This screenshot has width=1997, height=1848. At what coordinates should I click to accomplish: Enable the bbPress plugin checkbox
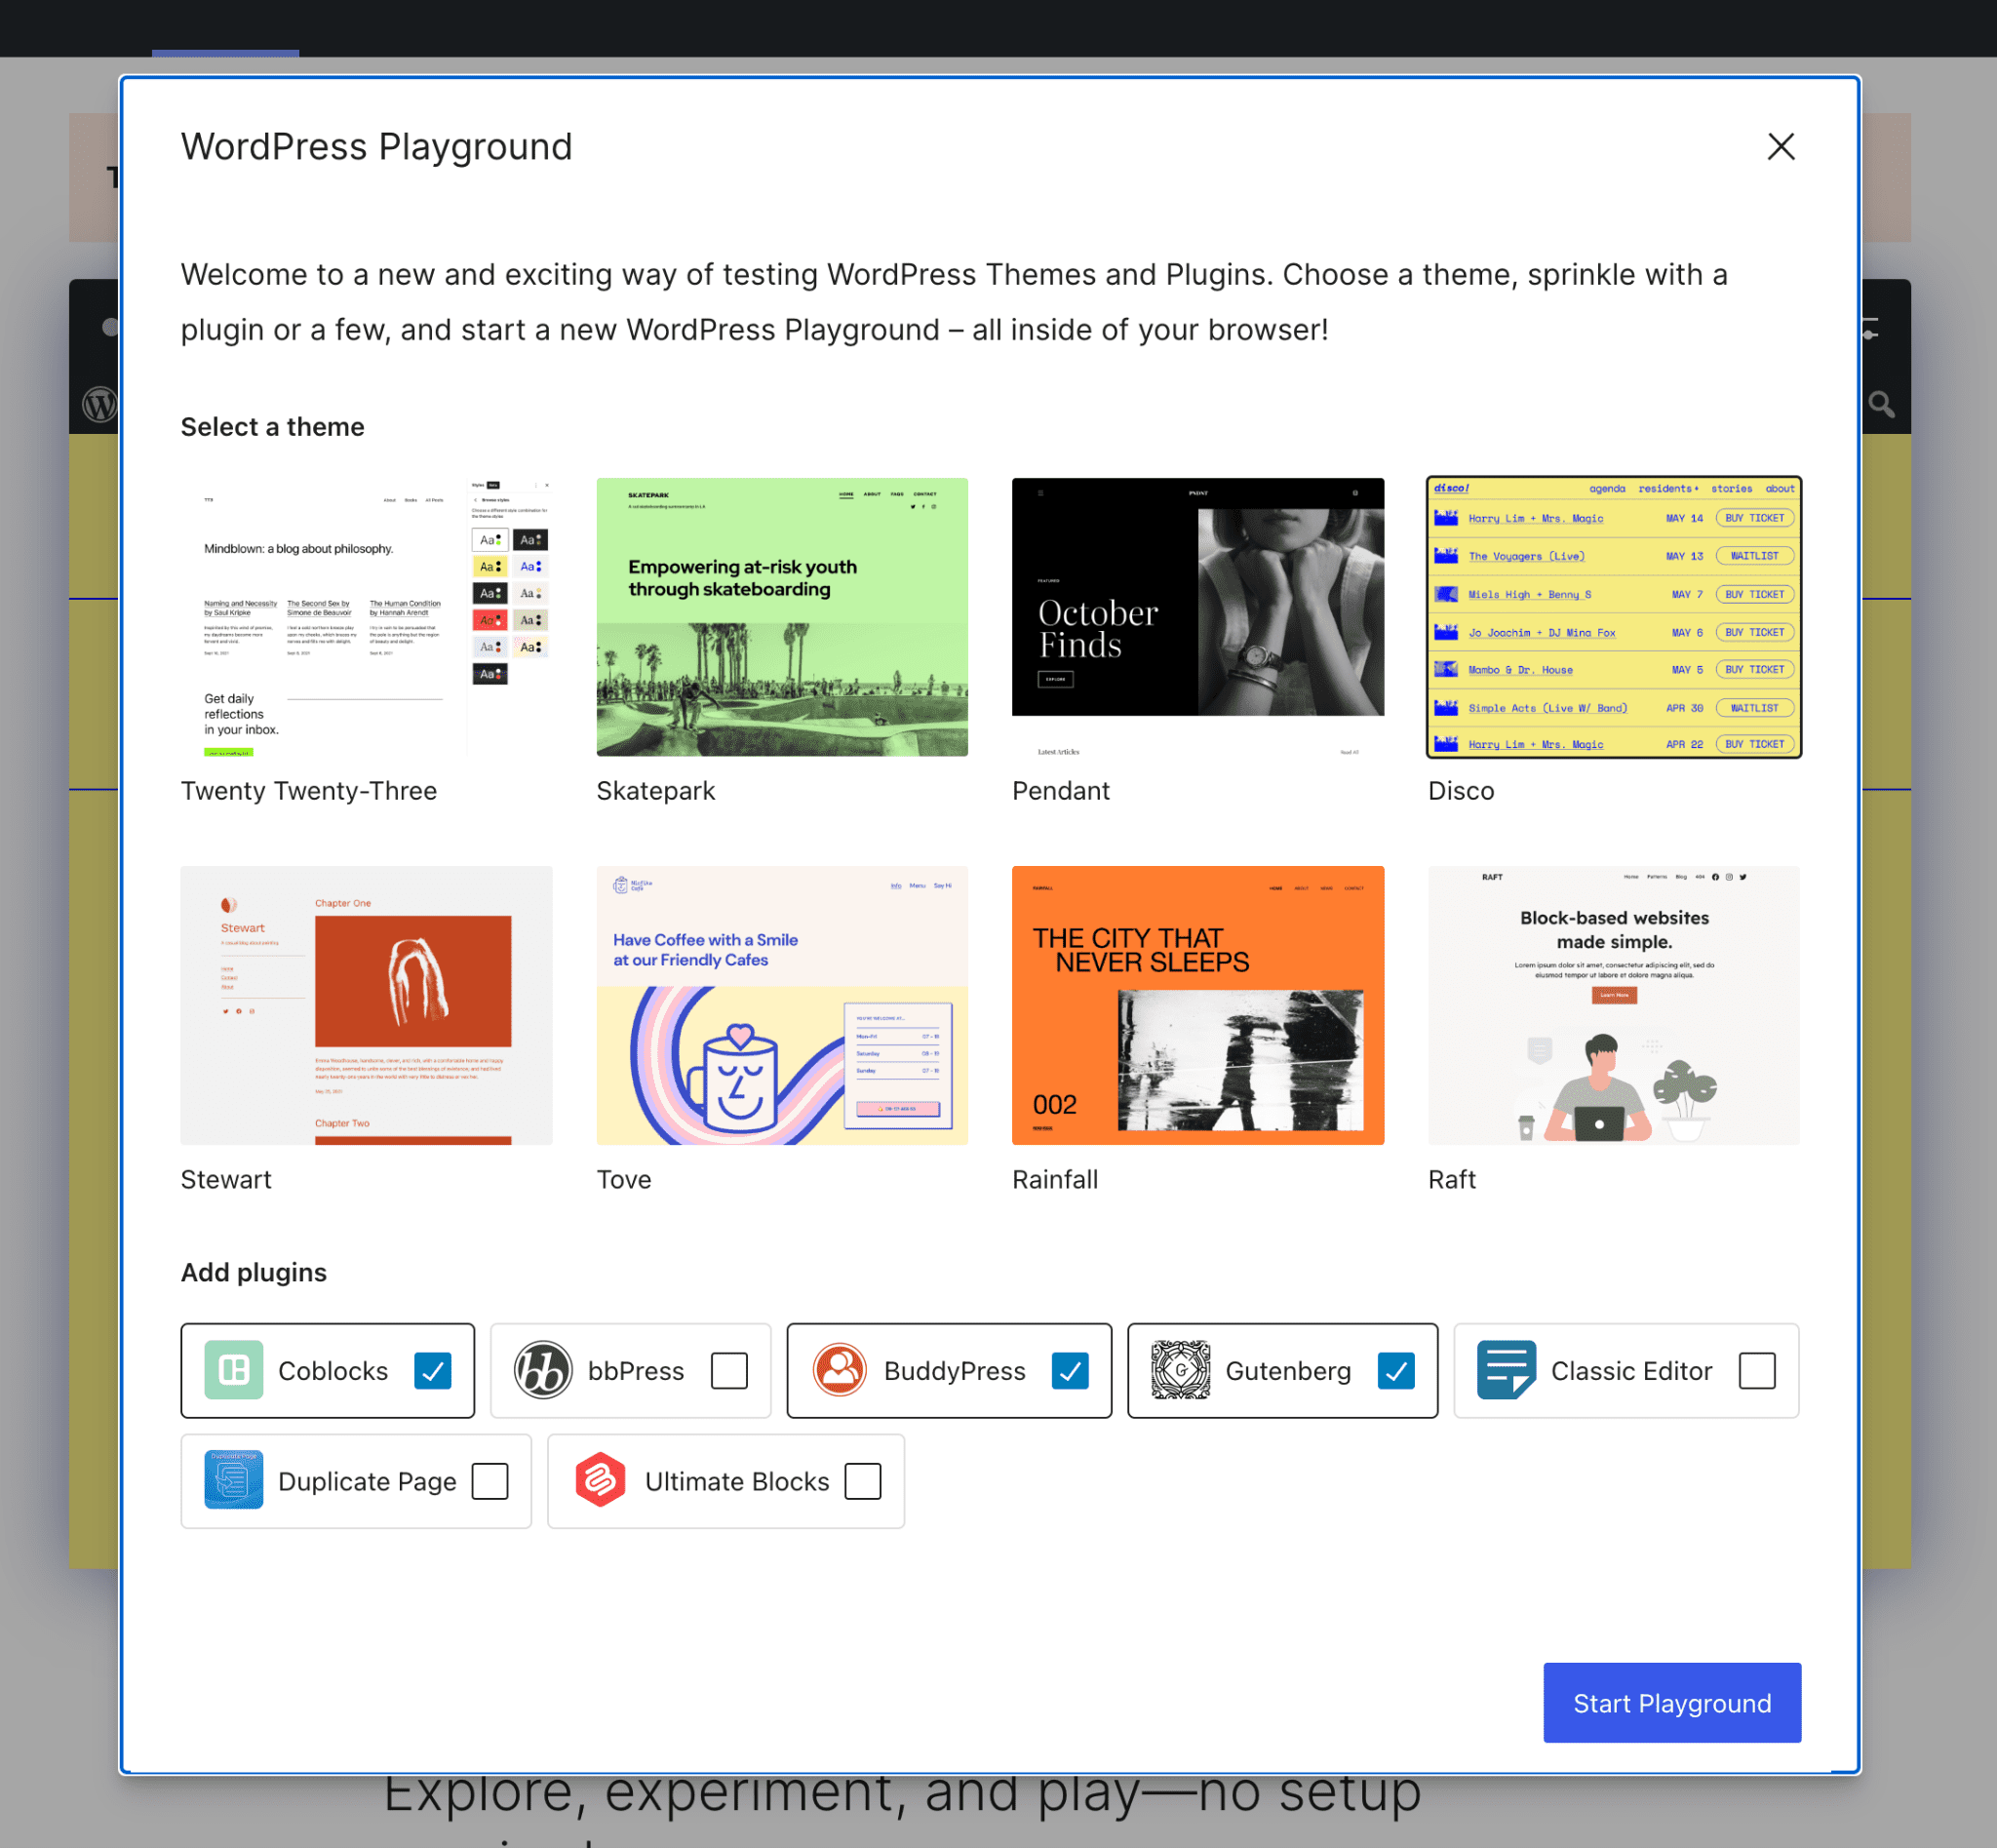tap(728, 1369)
